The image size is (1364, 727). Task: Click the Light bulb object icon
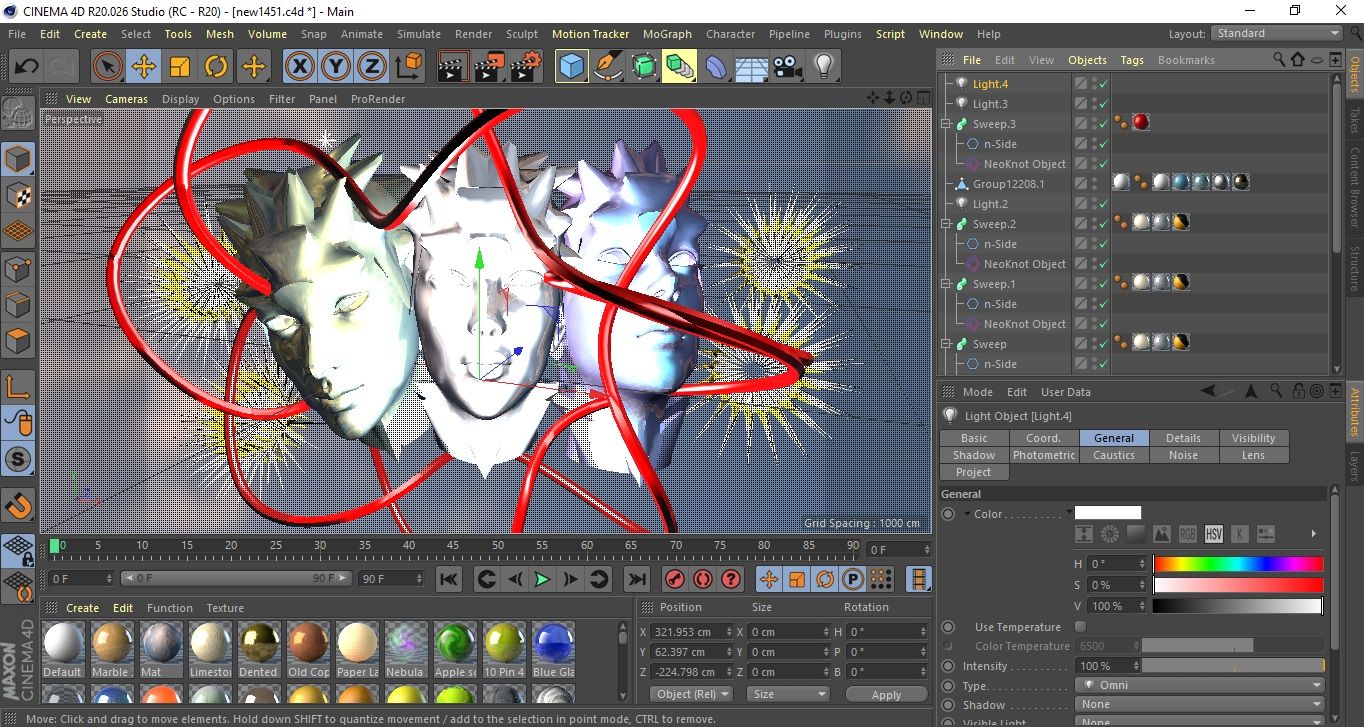point(823,67)
